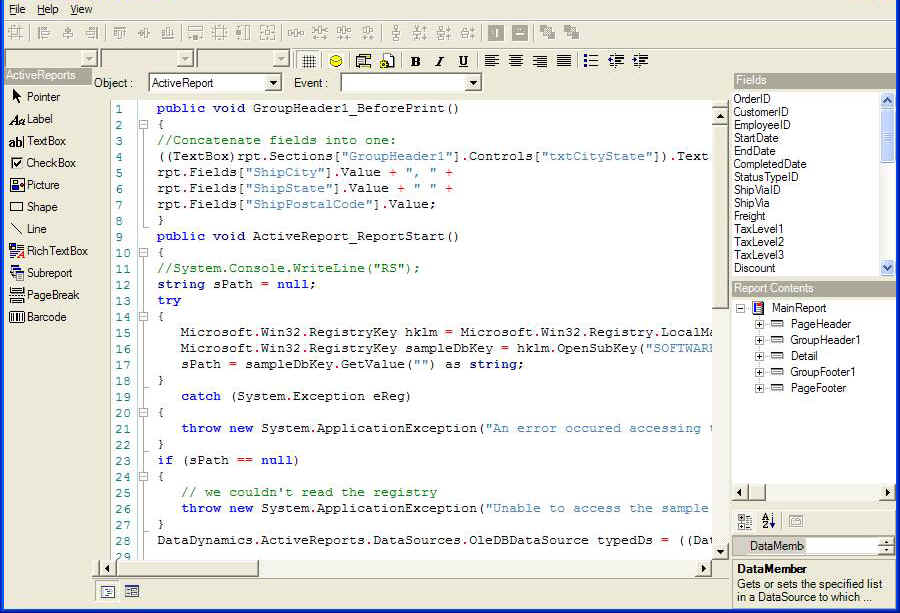
Task: Click the align to grid toolbar icon
Action: [x=15, y=33]
